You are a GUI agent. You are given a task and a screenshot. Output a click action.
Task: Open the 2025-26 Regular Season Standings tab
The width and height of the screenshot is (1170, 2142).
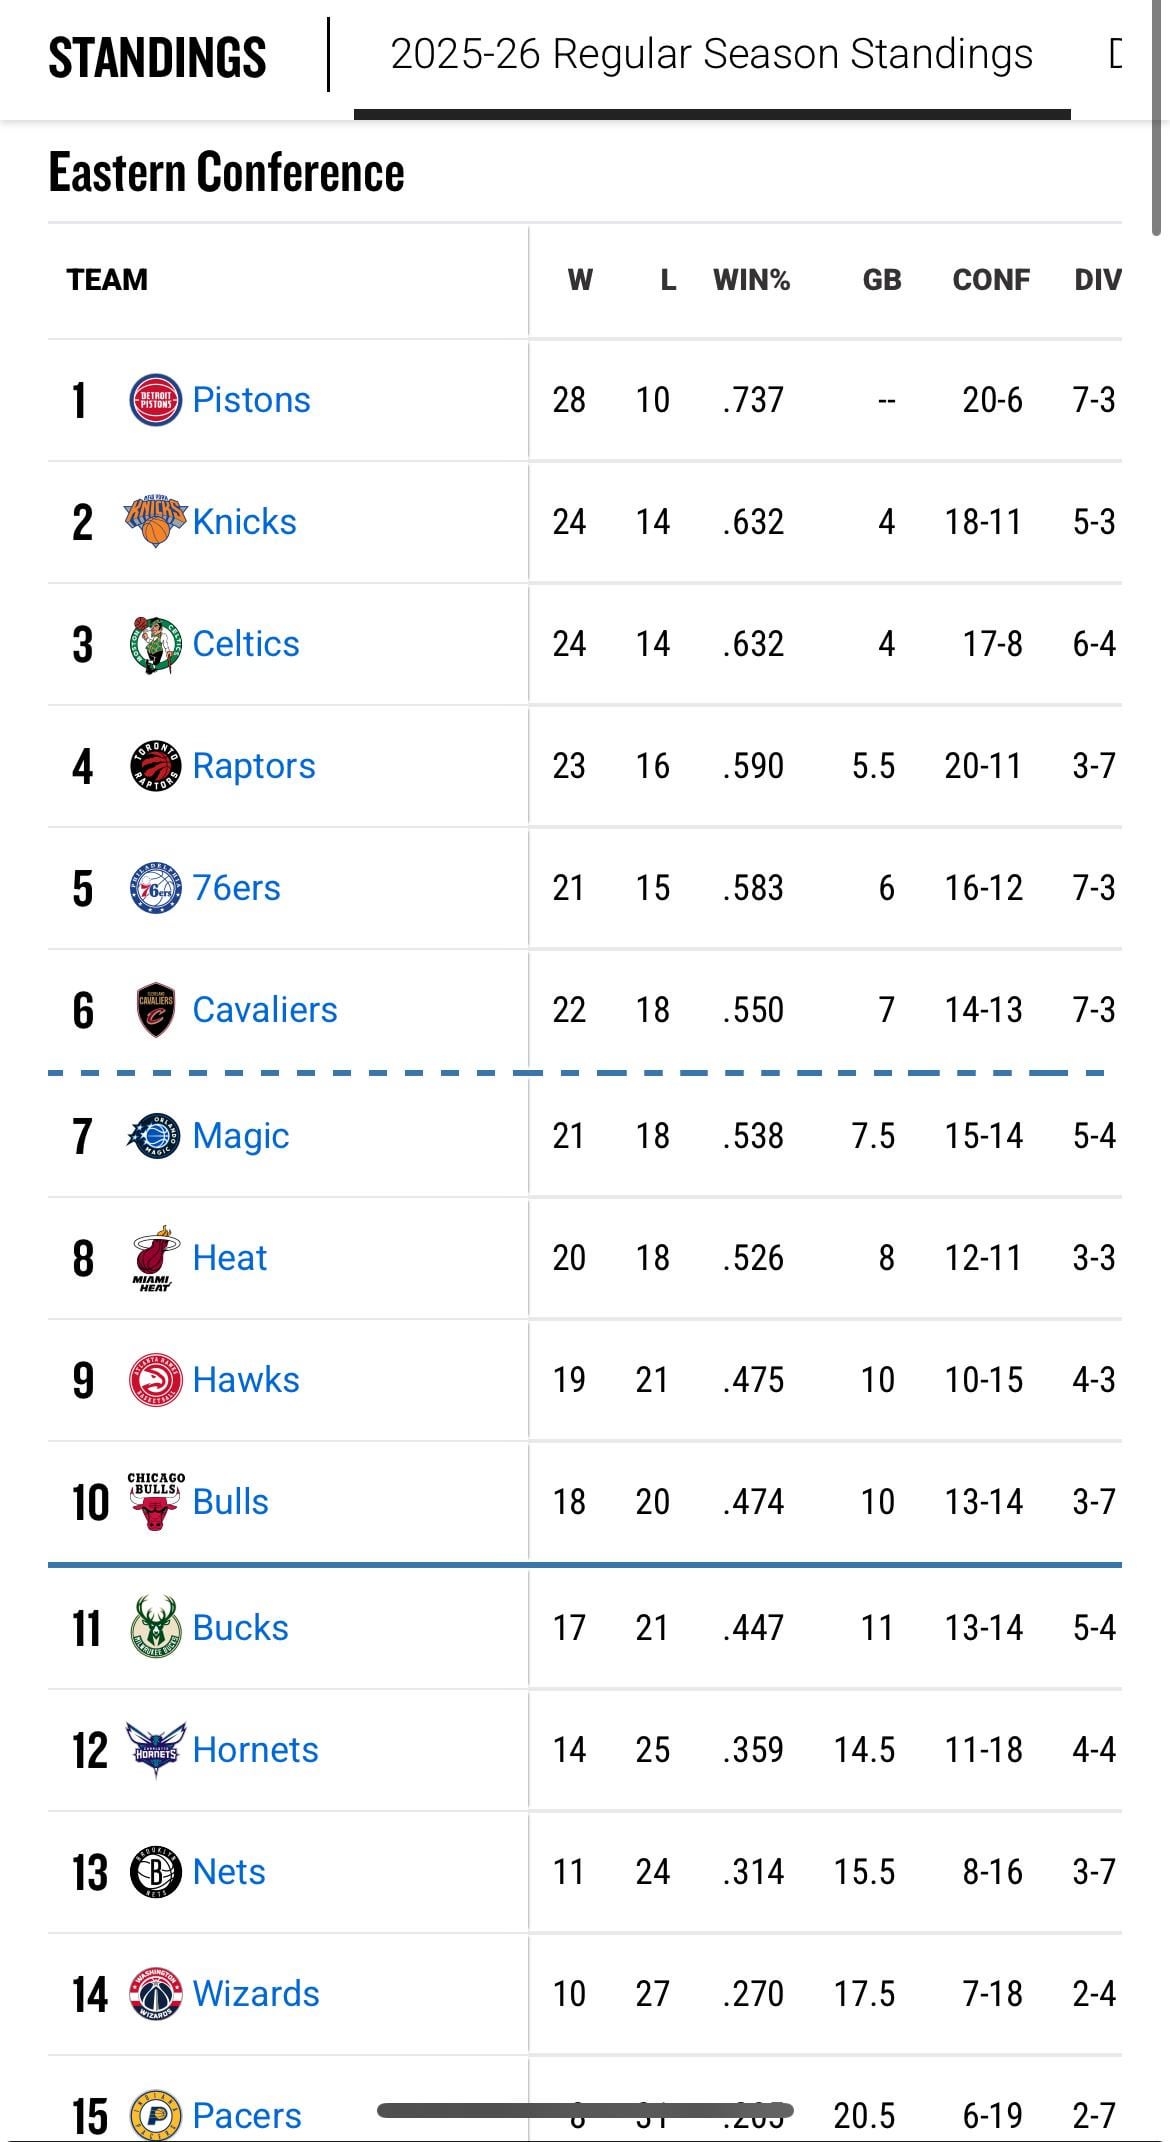tap(711, 56)
